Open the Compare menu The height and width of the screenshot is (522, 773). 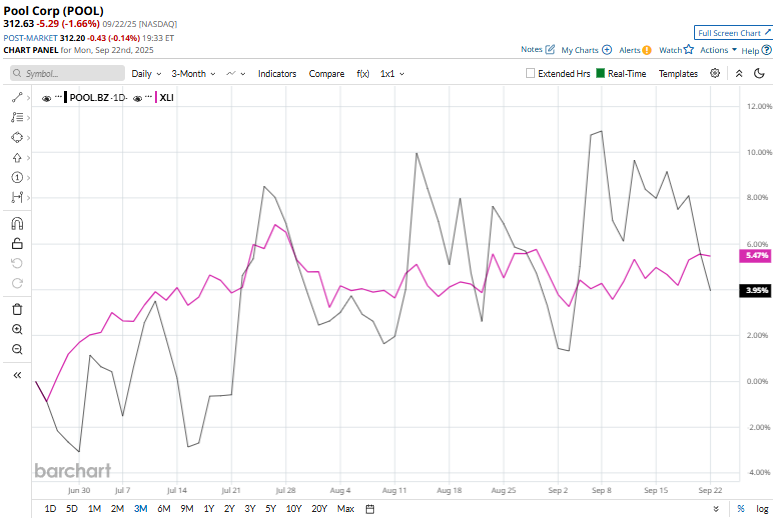pos(326,73)
